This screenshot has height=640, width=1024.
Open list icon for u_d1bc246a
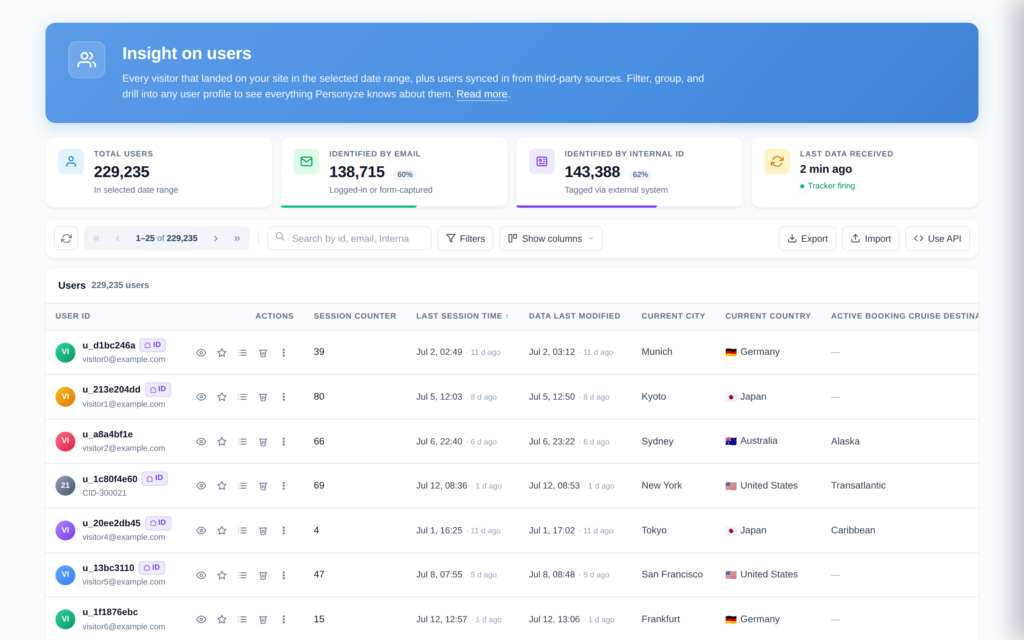coord(242,353)
